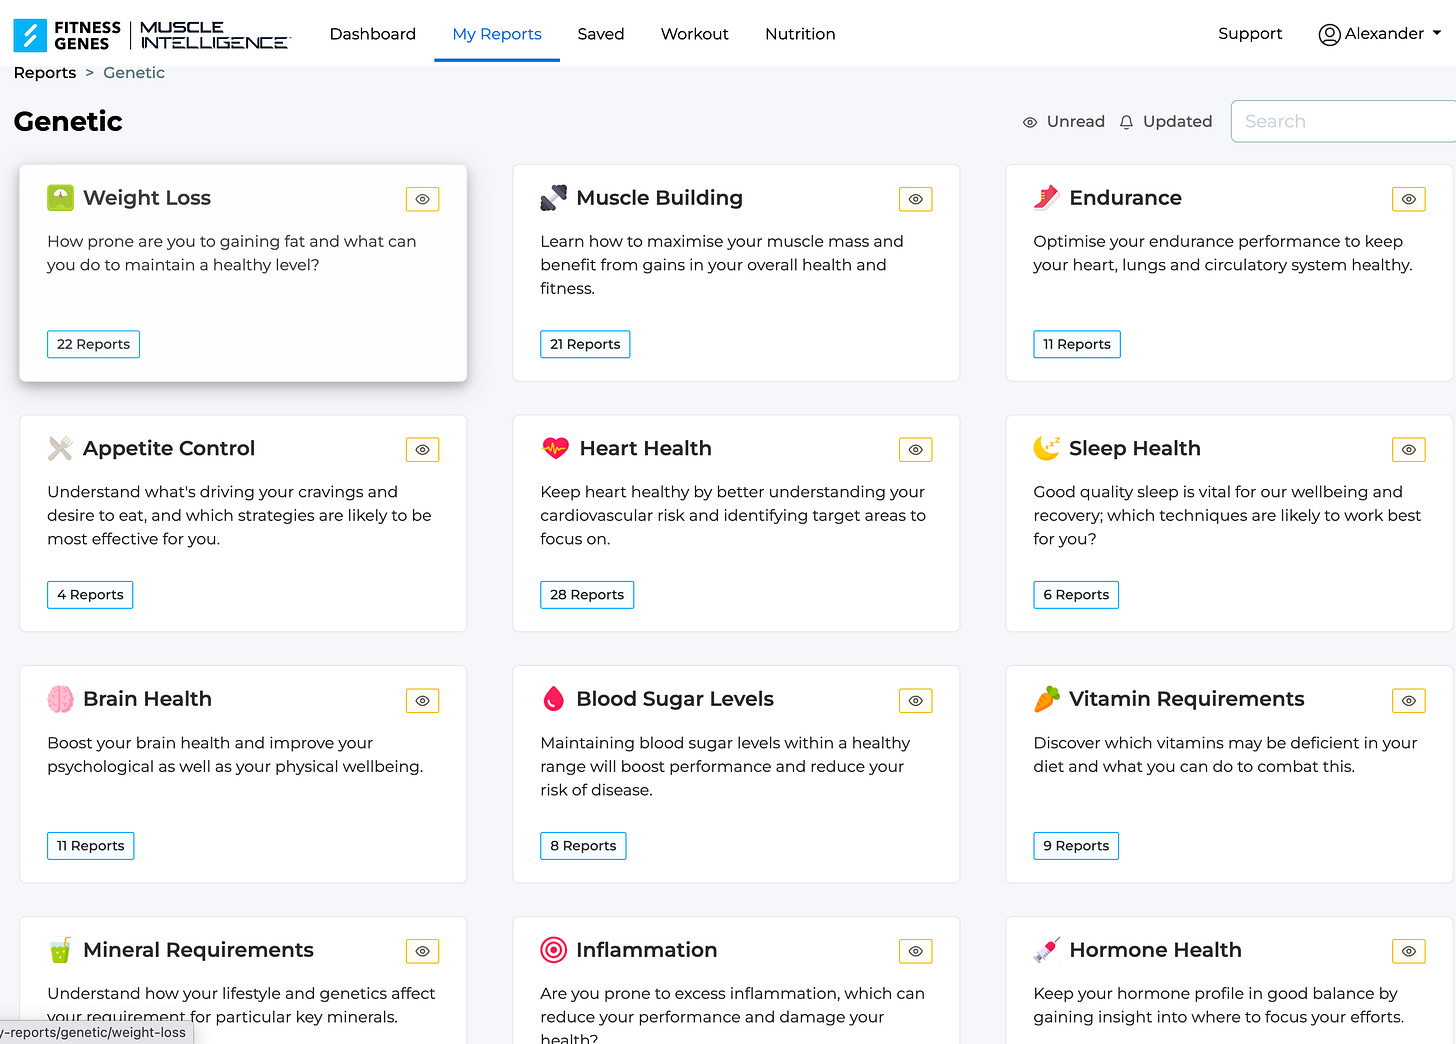Screen dimensions: 1456x1044
Task: Toggle the eye button on Appetite Control card
Action: pos(422,450)
